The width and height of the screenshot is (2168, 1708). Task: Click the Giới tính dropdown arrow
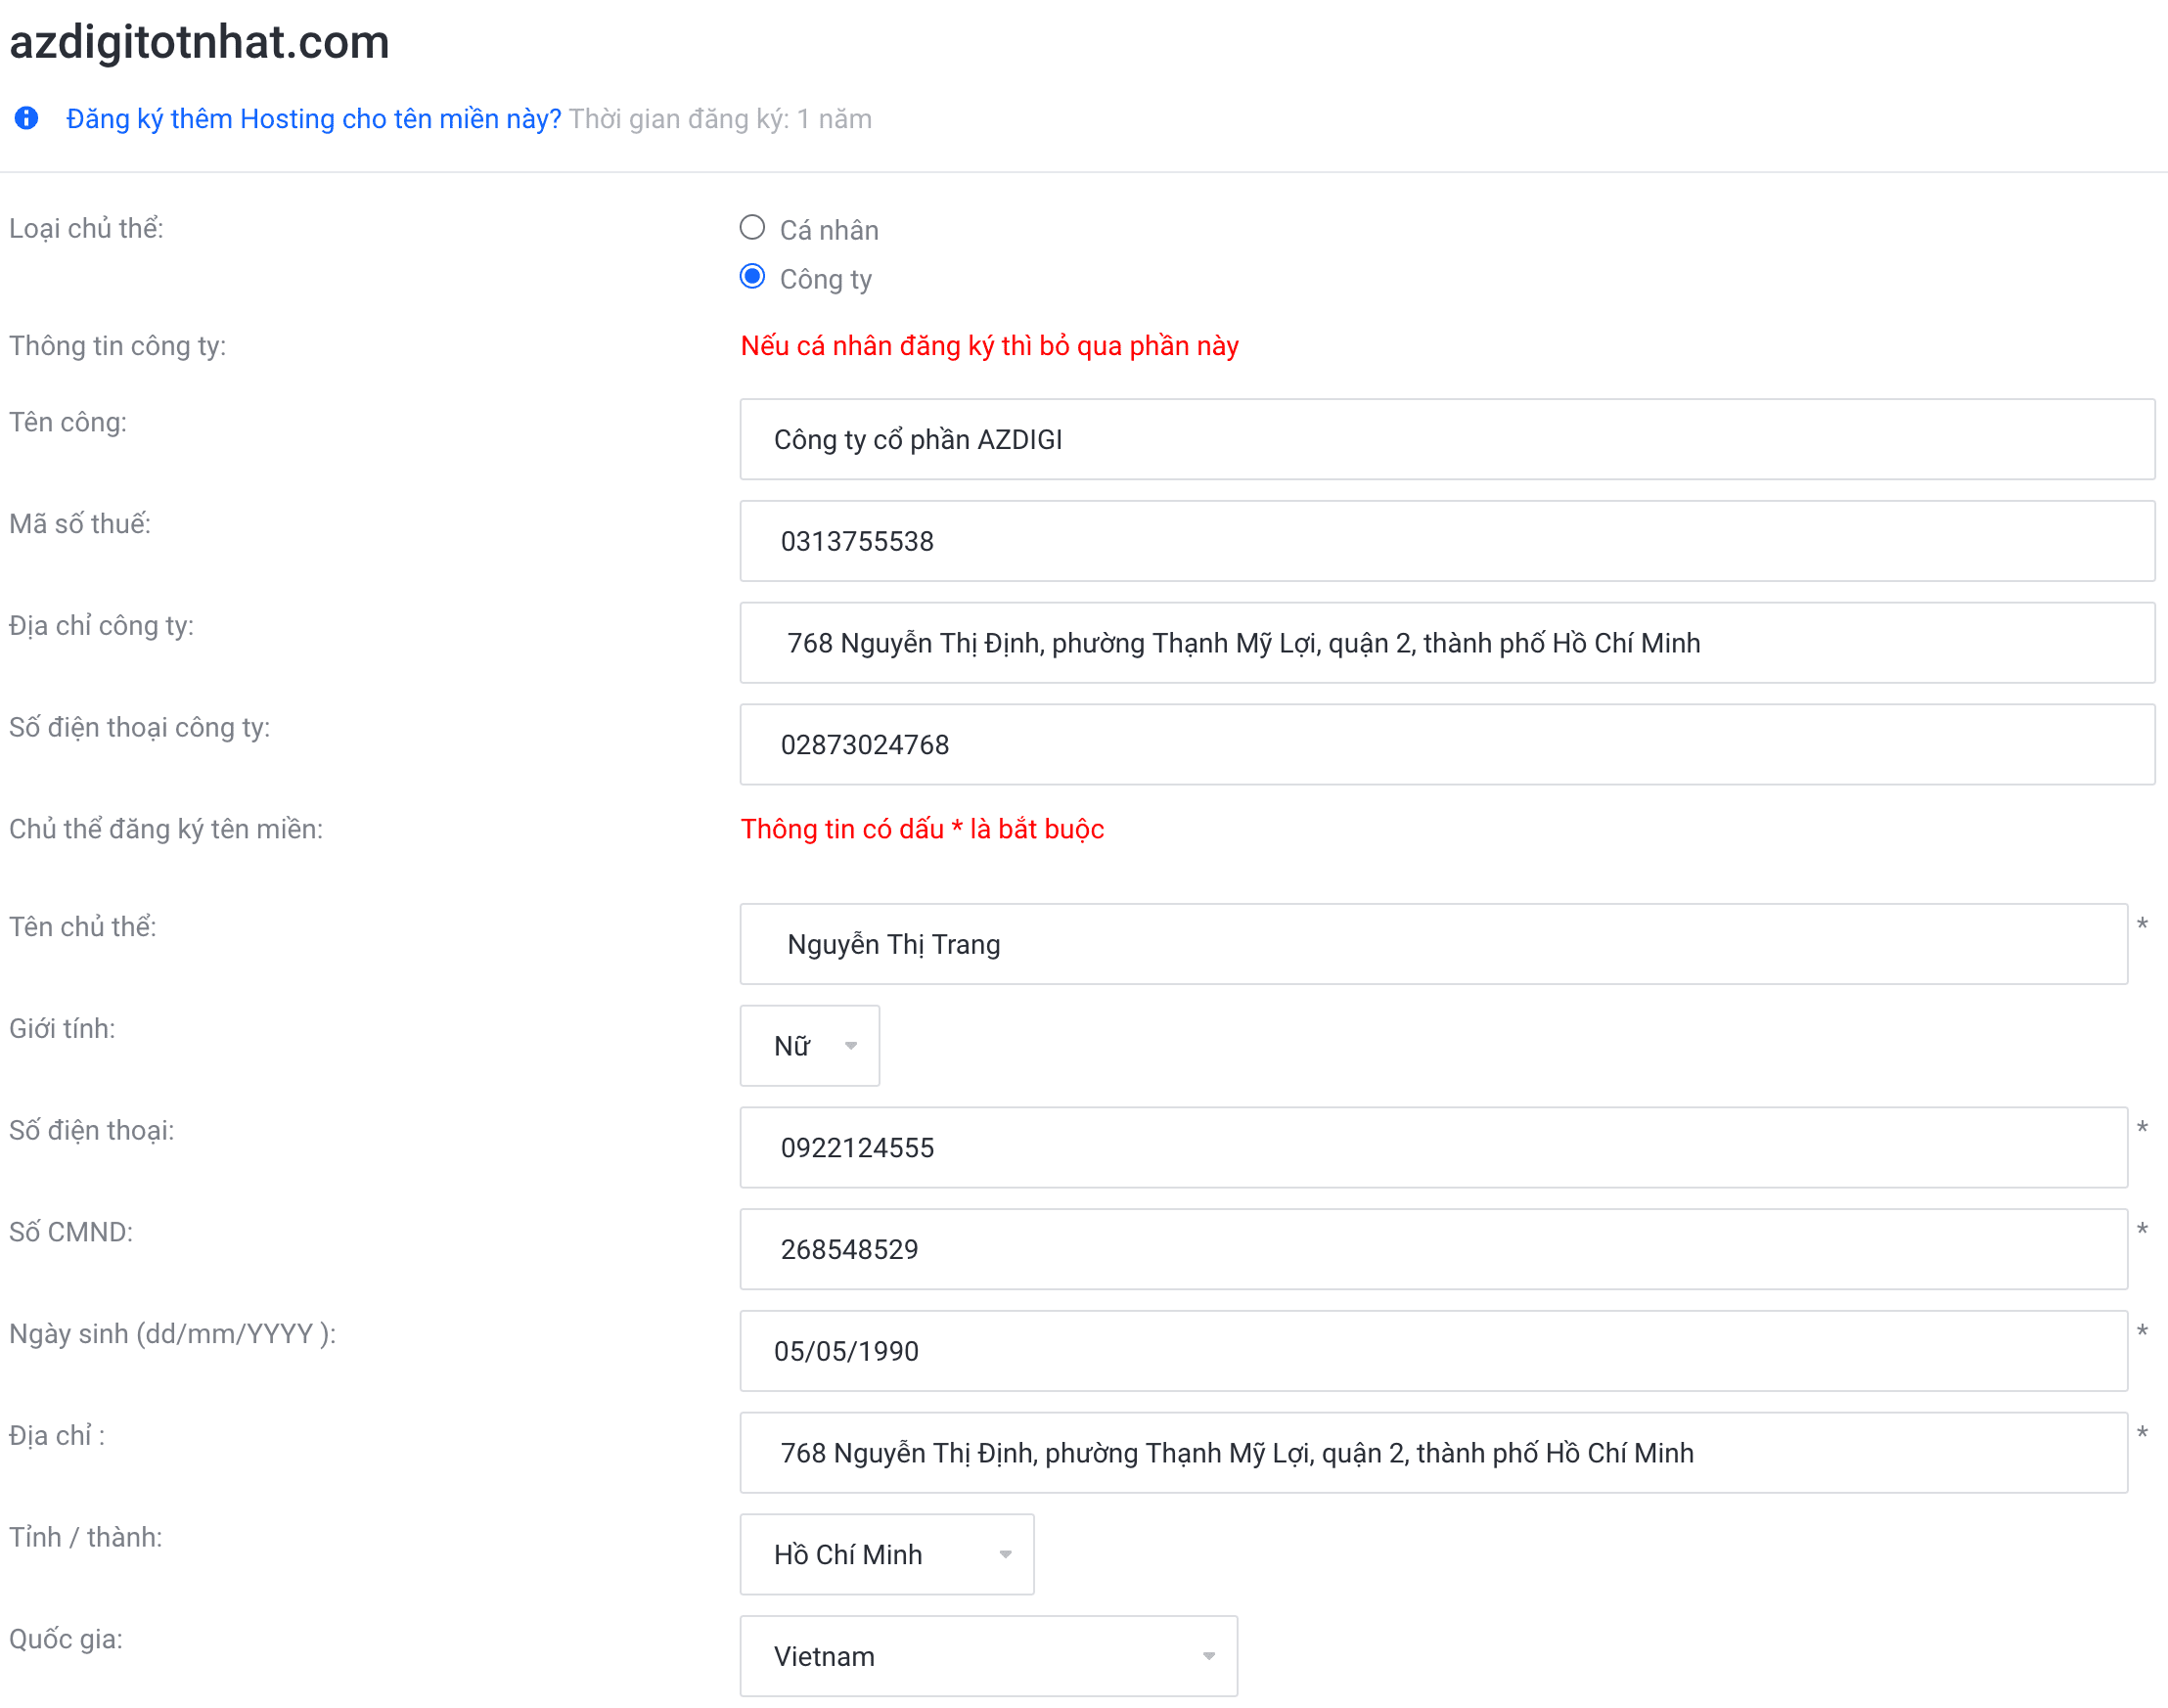tap(851, 1046)
